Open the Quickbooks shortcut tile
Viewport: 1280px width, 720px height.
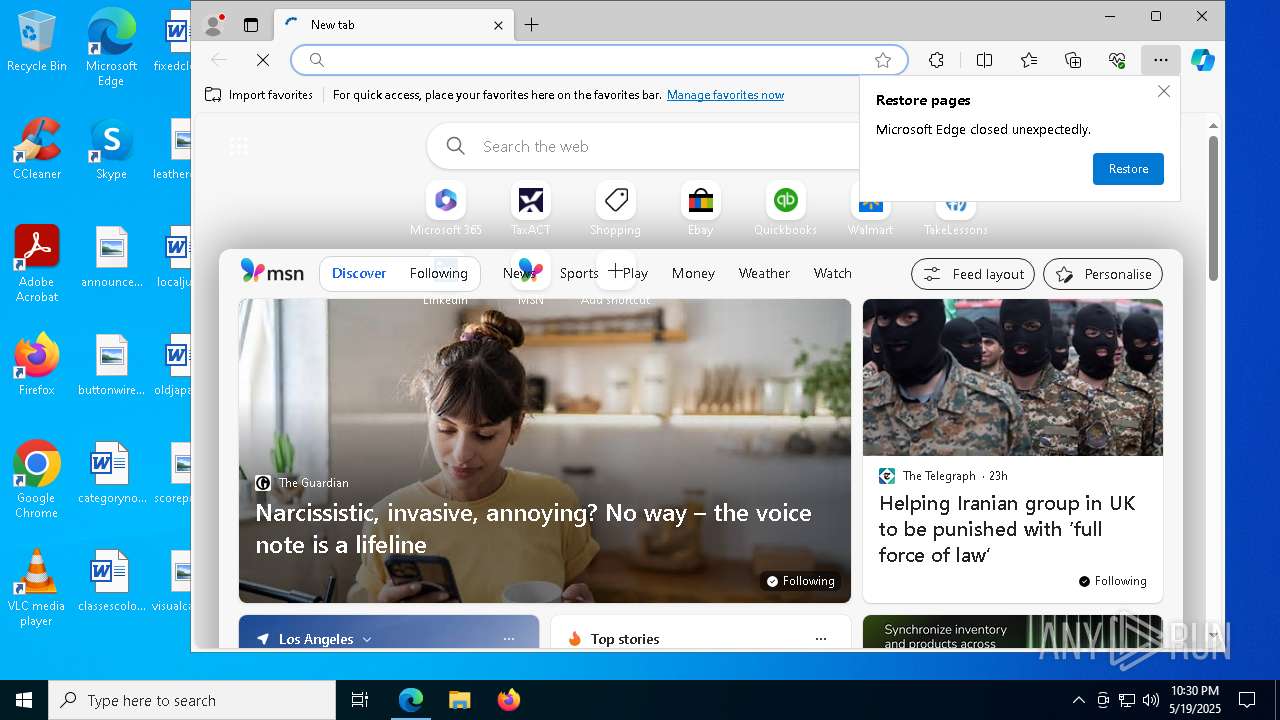[786, 210]
